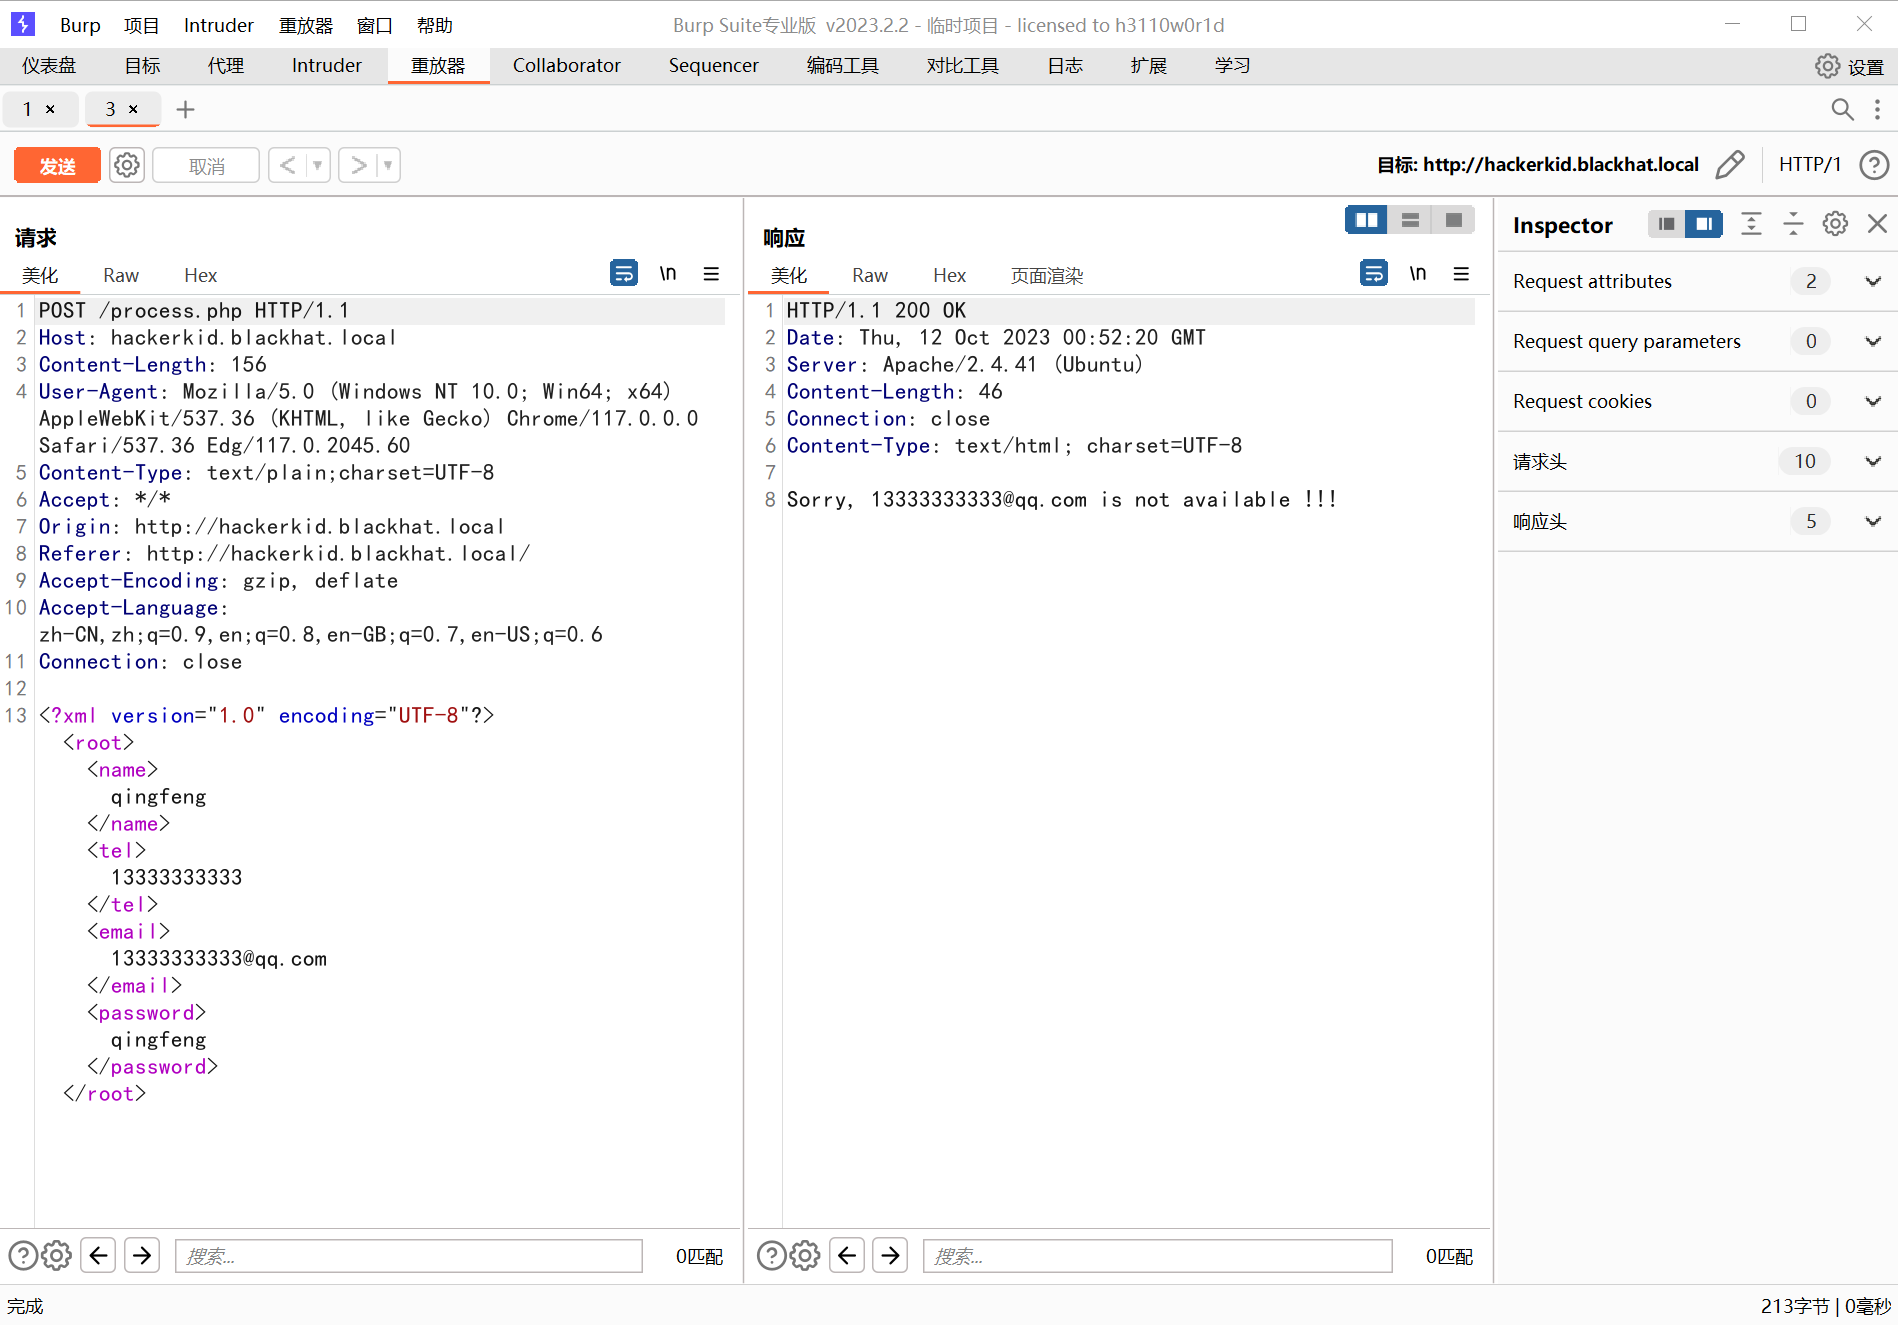This screenshot has width=1898, height=1325.
Task: Open the 窗口 window menu
Action: [x=374, y=25]
